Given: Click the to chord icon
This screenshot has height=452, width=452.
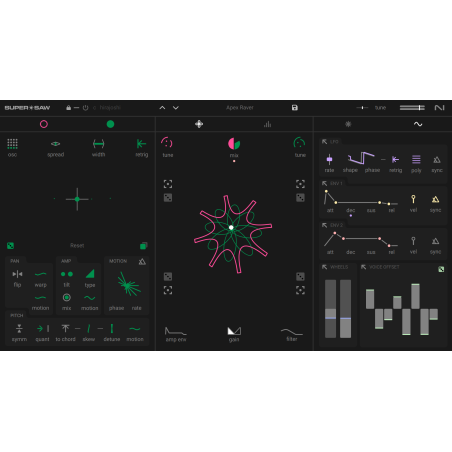Looking at the screenshot, I should coord(65,329).
